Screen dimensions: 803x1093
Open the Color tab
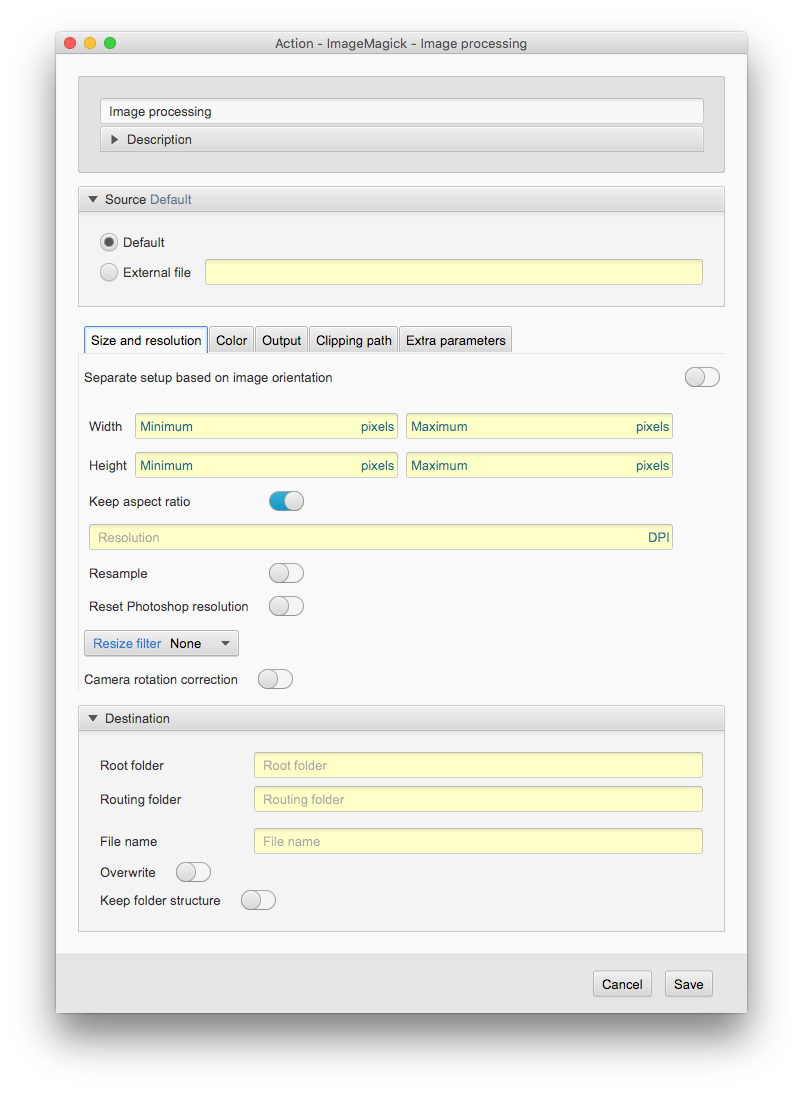(231, 340)
